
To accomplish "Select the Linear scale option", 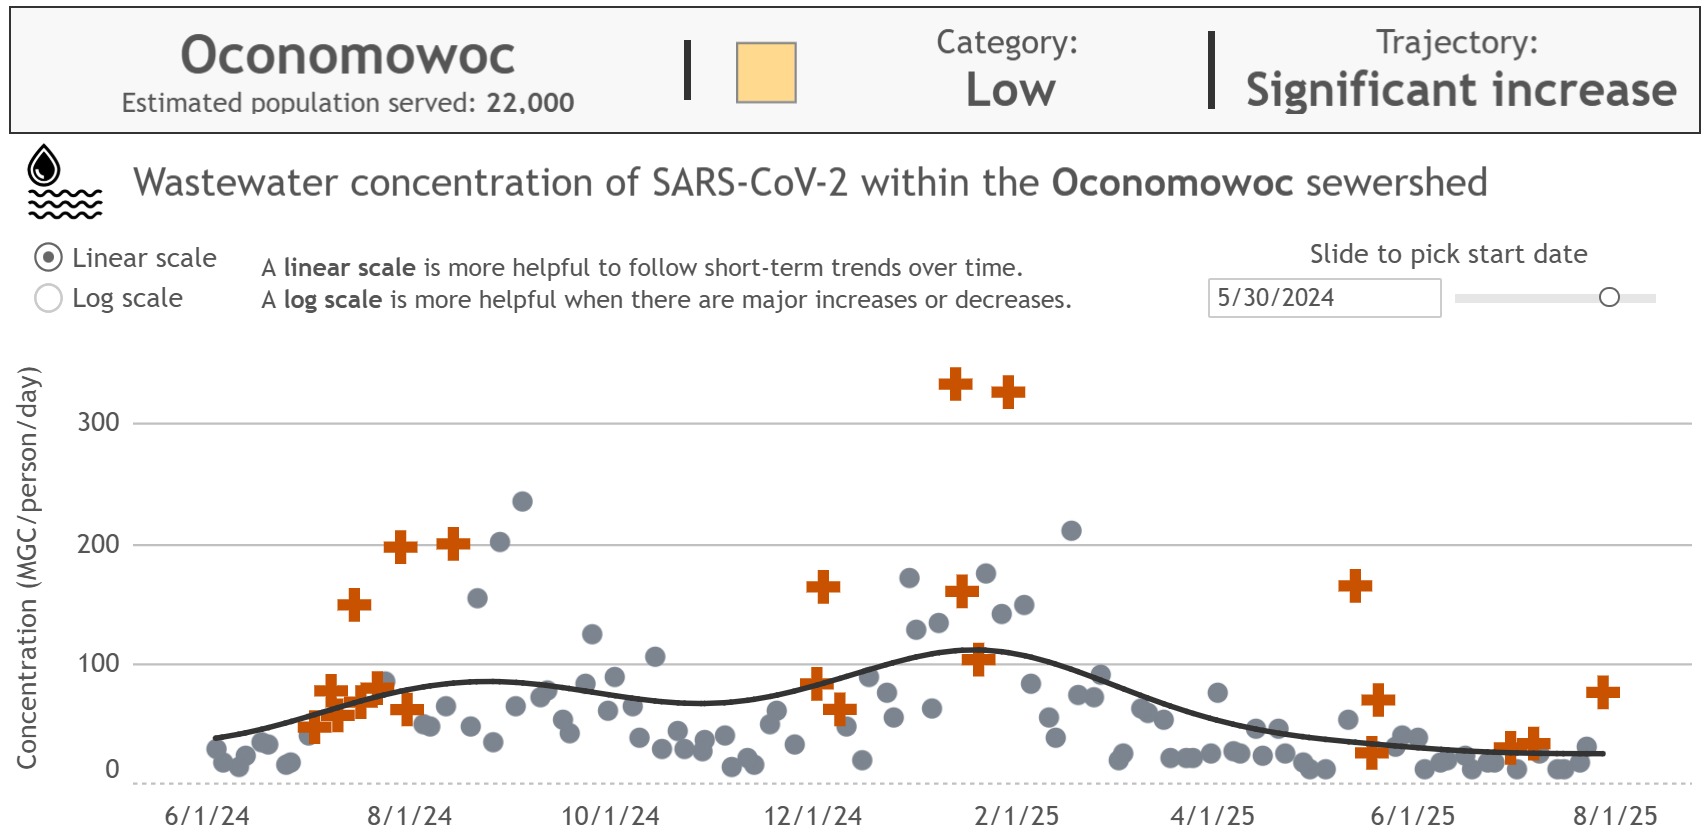I will pyautogui.click(x=46, y=257).
